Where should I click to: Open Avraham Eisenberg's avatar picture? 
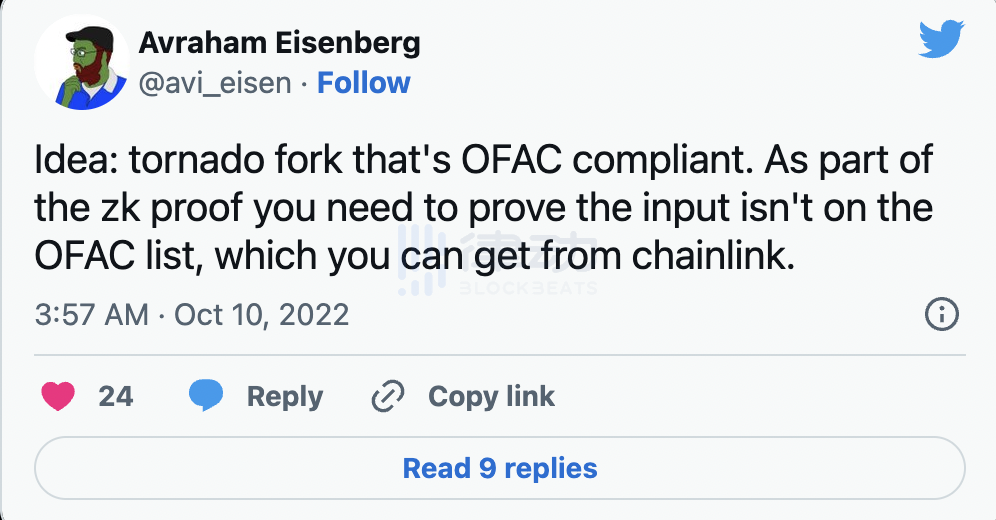coord(82,63)
